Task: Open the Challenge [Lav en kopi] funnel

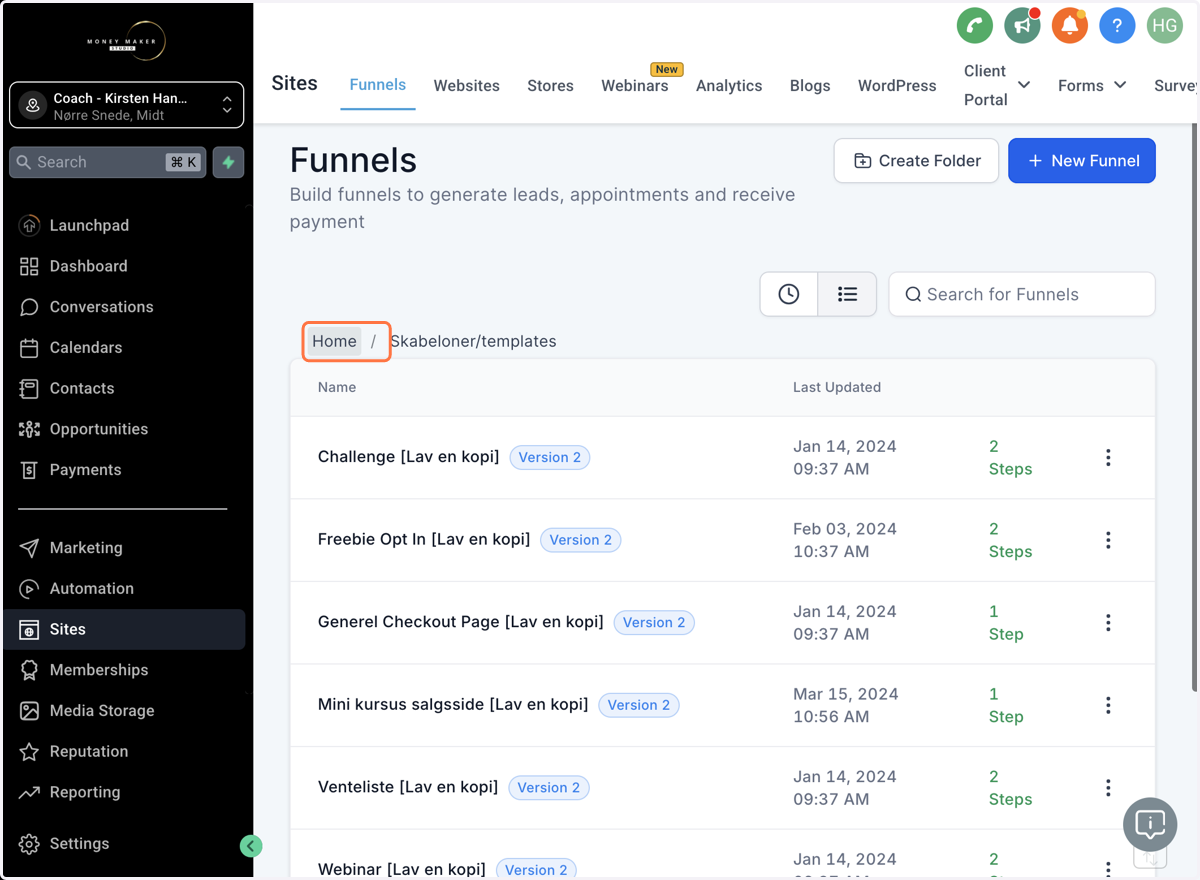Action: point(408,457)
